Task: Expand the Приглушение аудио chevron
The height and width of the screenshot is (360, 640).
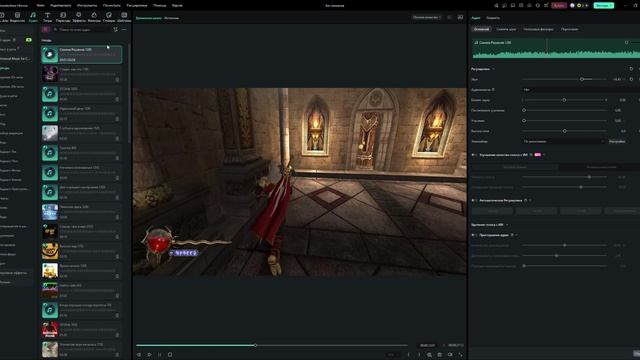Action: point(517,235)
